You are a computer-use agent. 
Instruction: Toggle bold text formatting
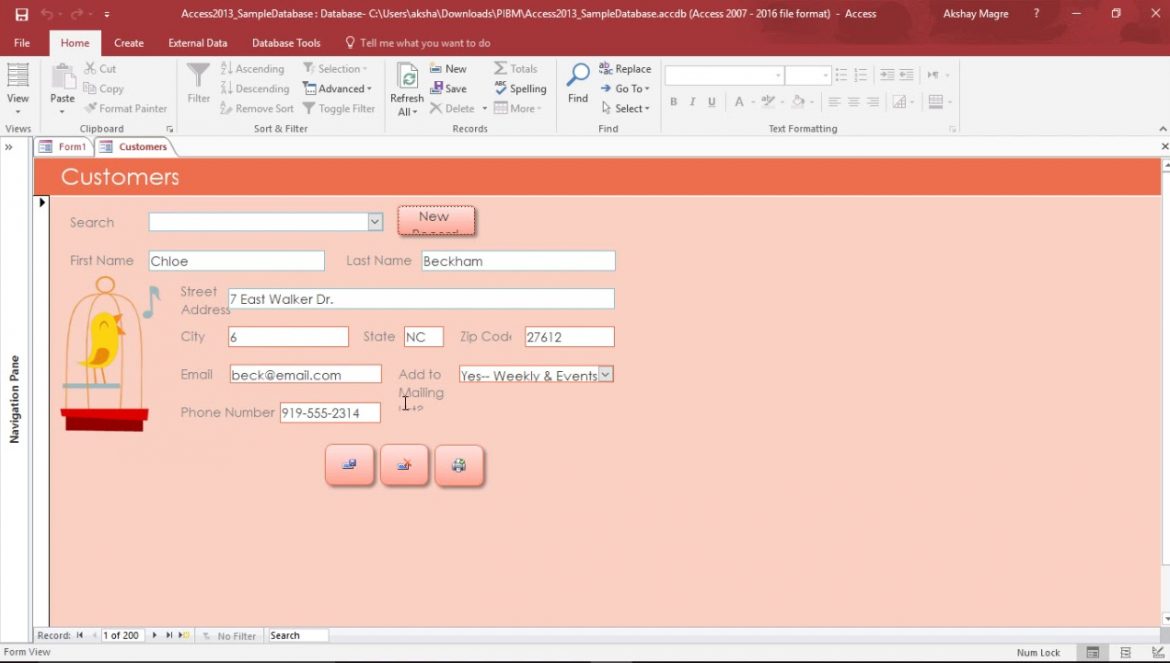[x=673, y=101]
